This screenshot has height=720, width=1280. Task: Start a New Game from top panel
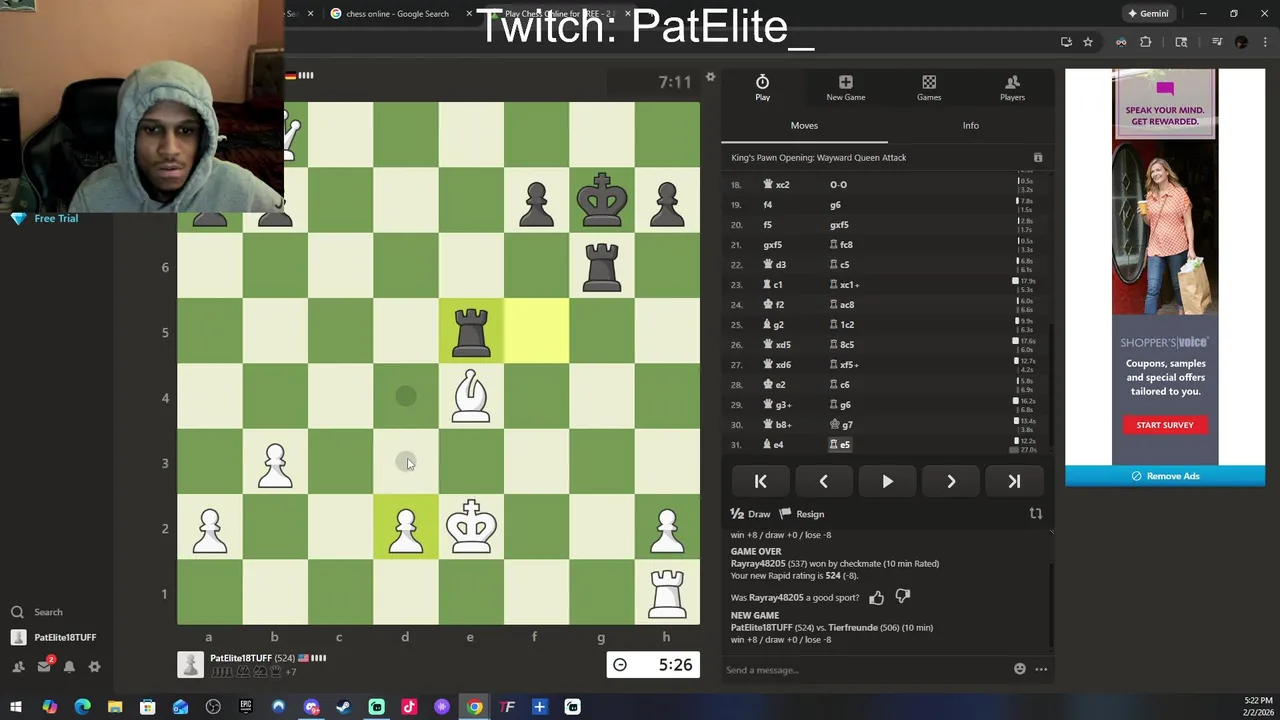tap(846, 88)
